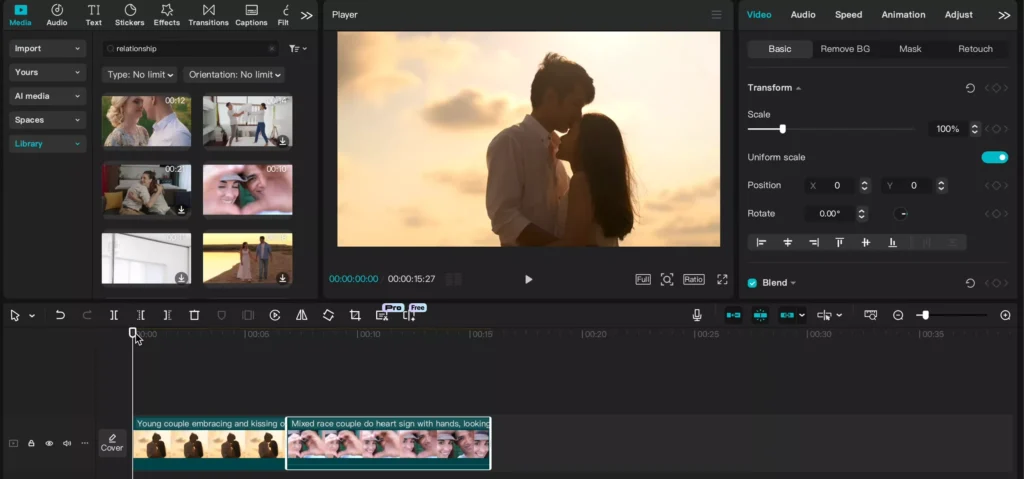Add a Scale keyframe diamond
Image resolution: width=1024 pixels, height=479 pixels.
pyautogui.click(x=996, y=129)
